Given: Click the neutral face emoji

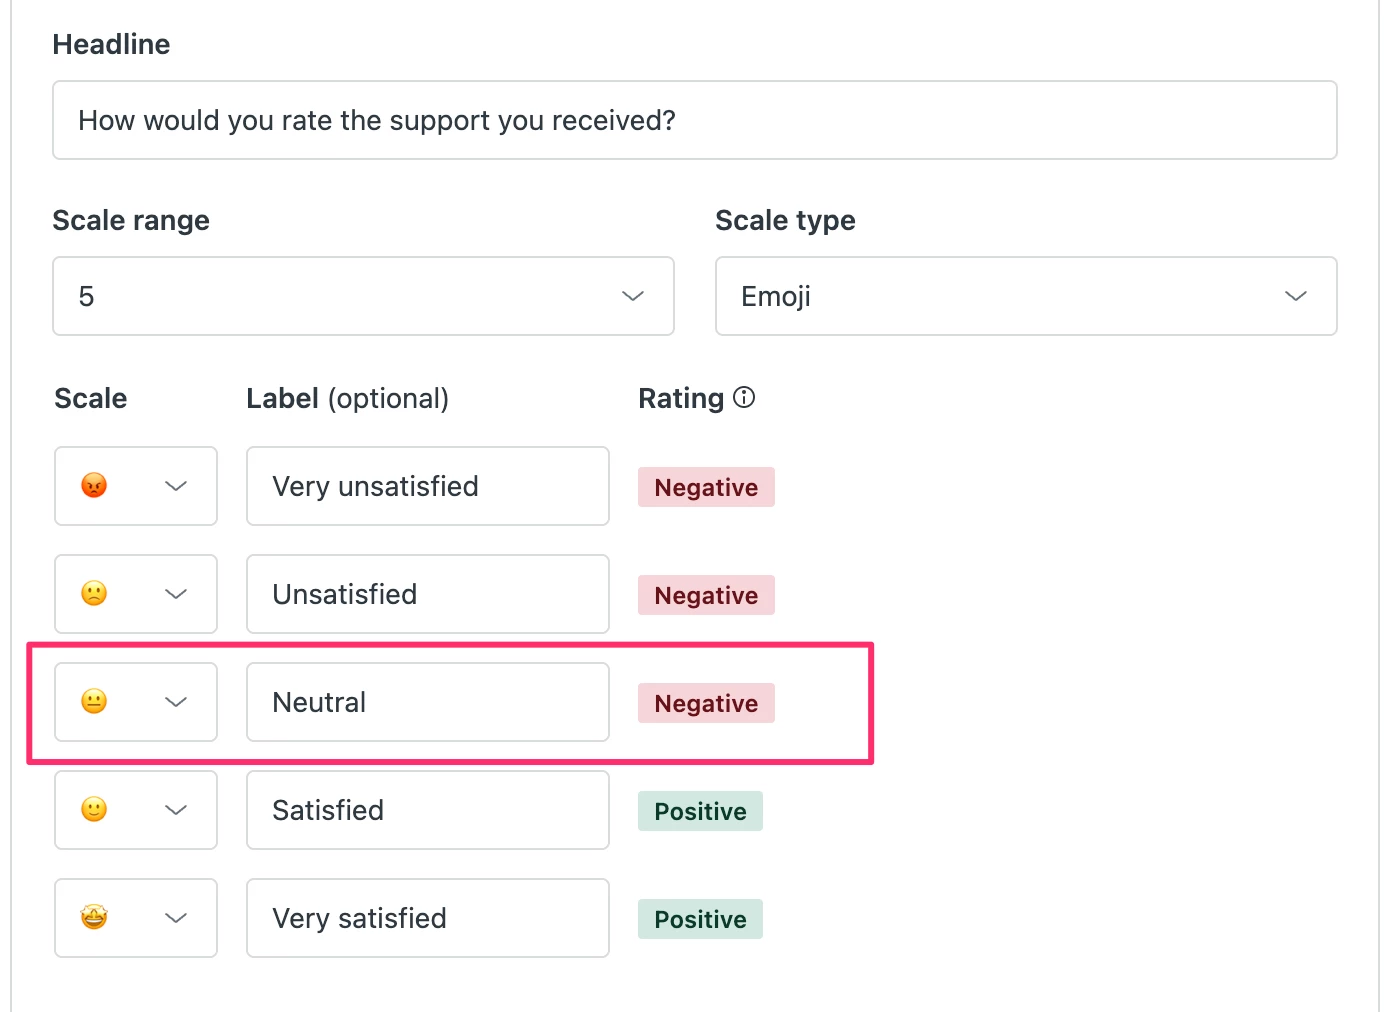Looking at the screenshot, I should 94,702.
